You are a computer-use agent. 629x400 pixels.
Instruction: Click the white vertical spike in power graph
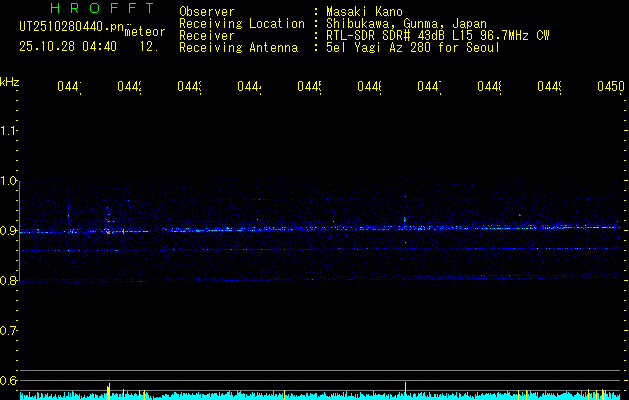(405, 389)
